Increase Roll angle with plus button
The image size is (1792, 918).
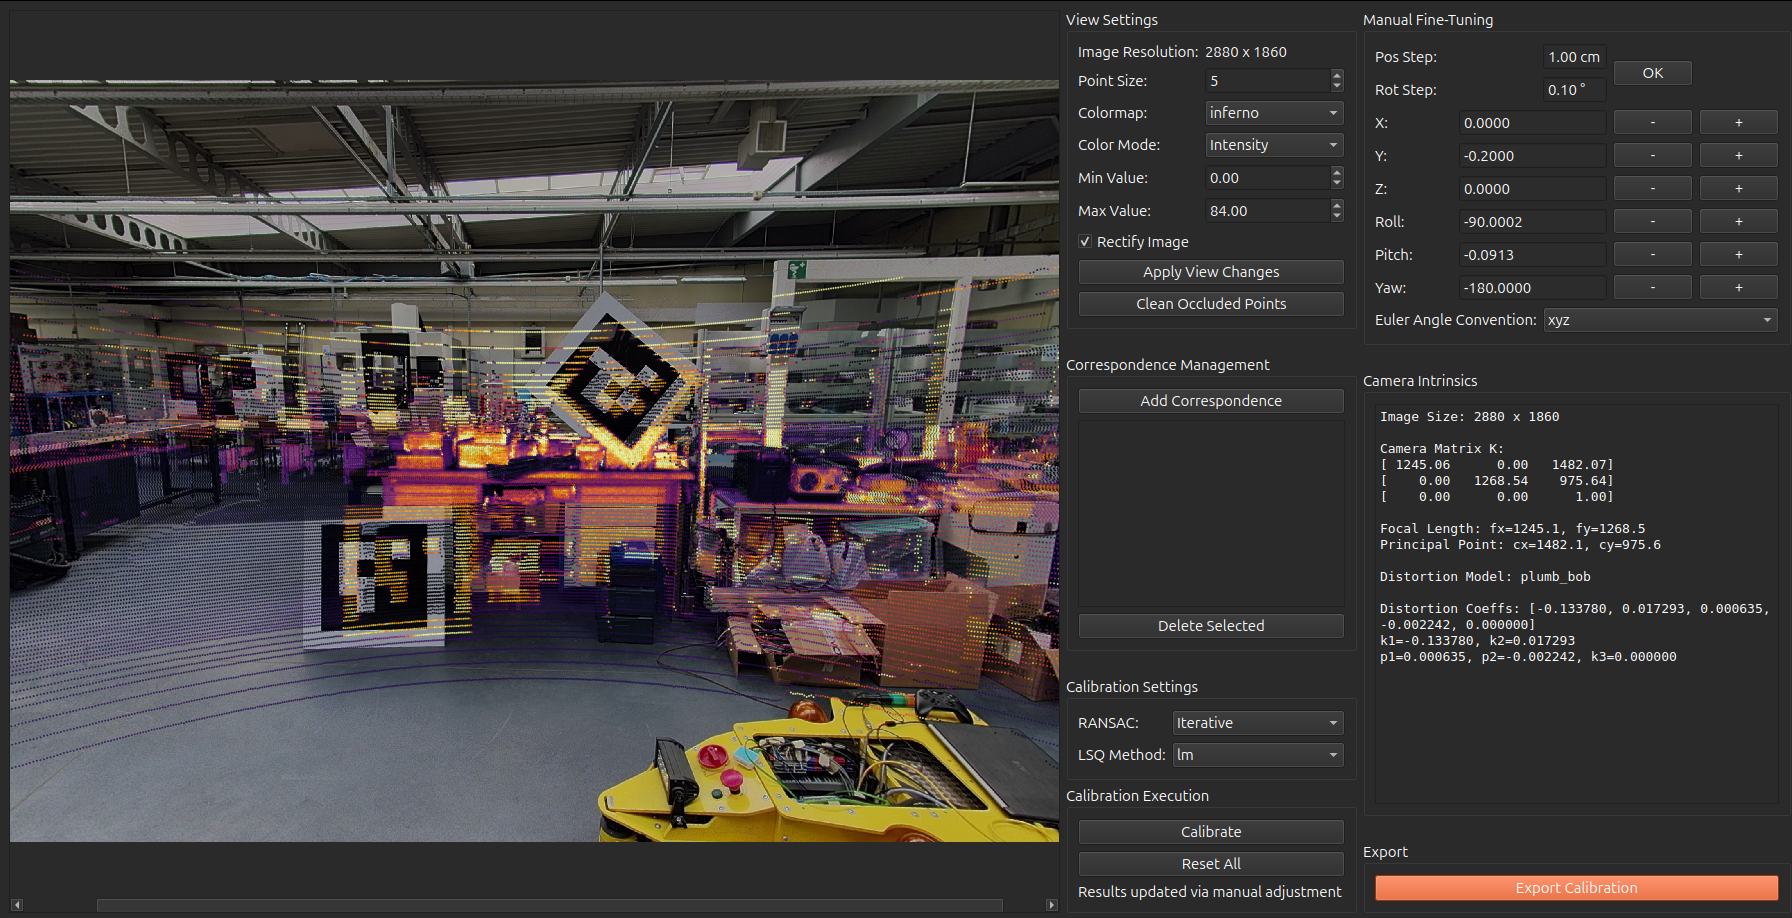[x=1738, y=222]
